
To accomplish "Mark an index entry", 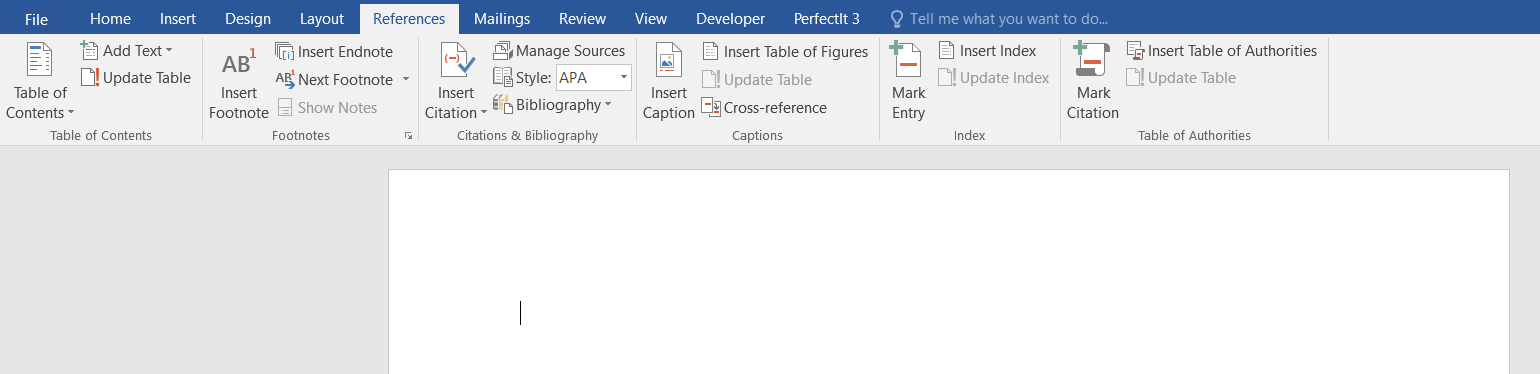I will (908, 80).
